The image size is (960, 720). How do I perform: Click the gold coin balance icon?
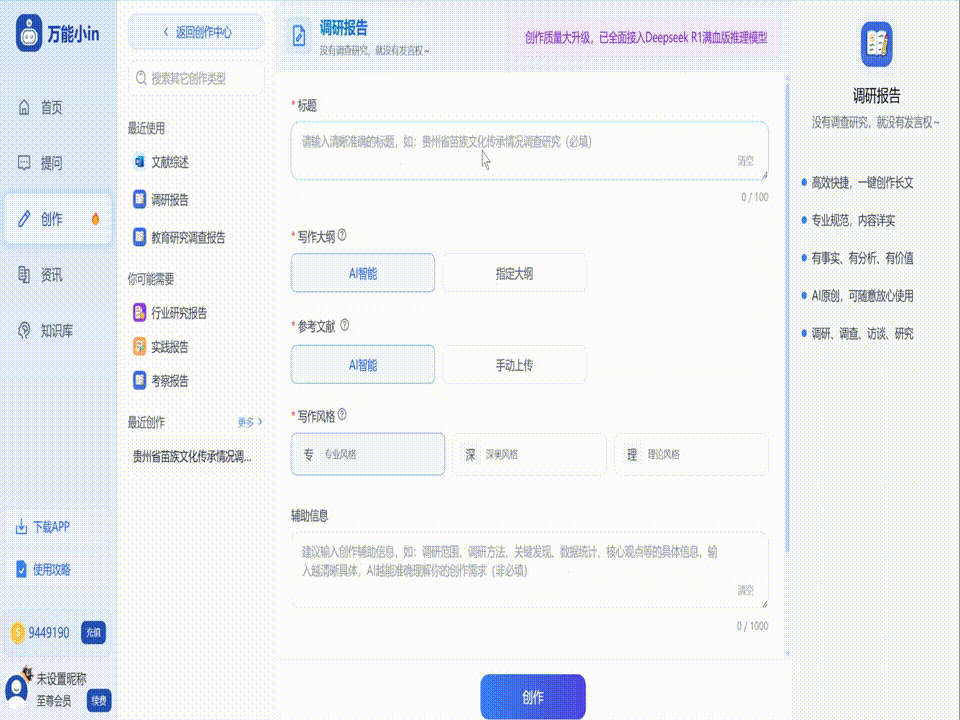pyautogui.click(x=18, y=632)
